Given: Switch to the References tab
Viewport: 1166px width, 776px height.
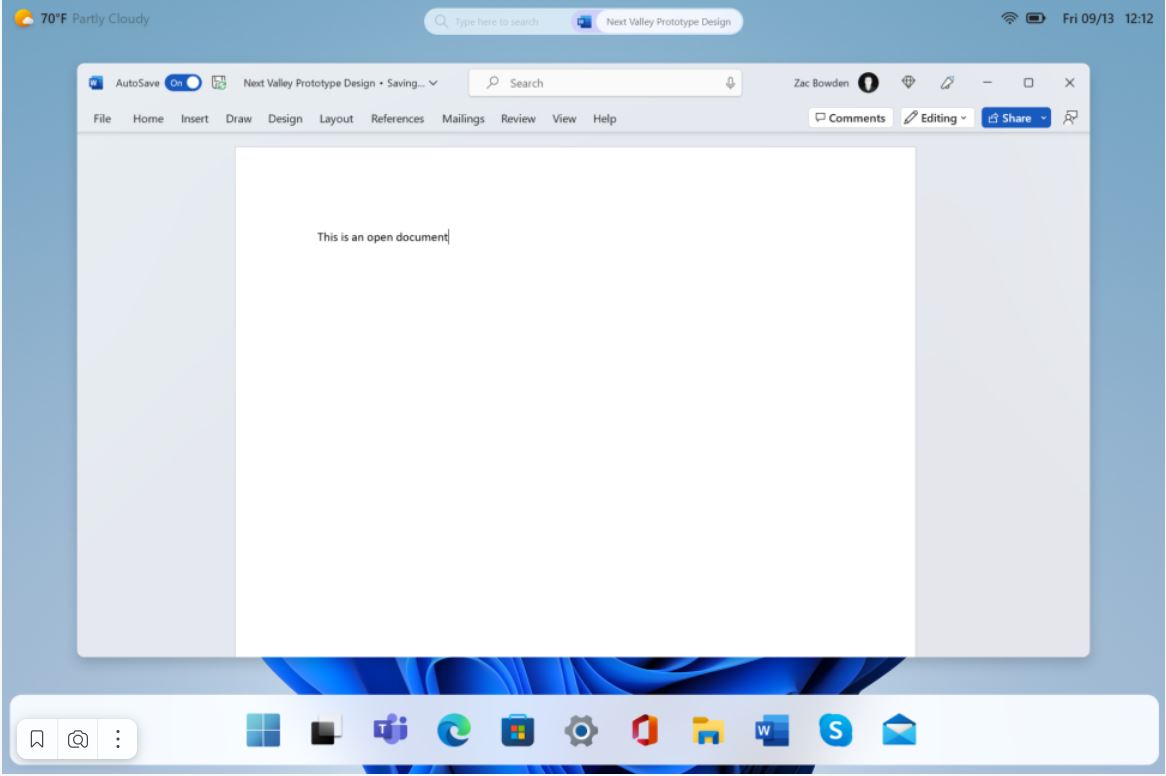Looking at the screenshot, I should pos(397,119).
